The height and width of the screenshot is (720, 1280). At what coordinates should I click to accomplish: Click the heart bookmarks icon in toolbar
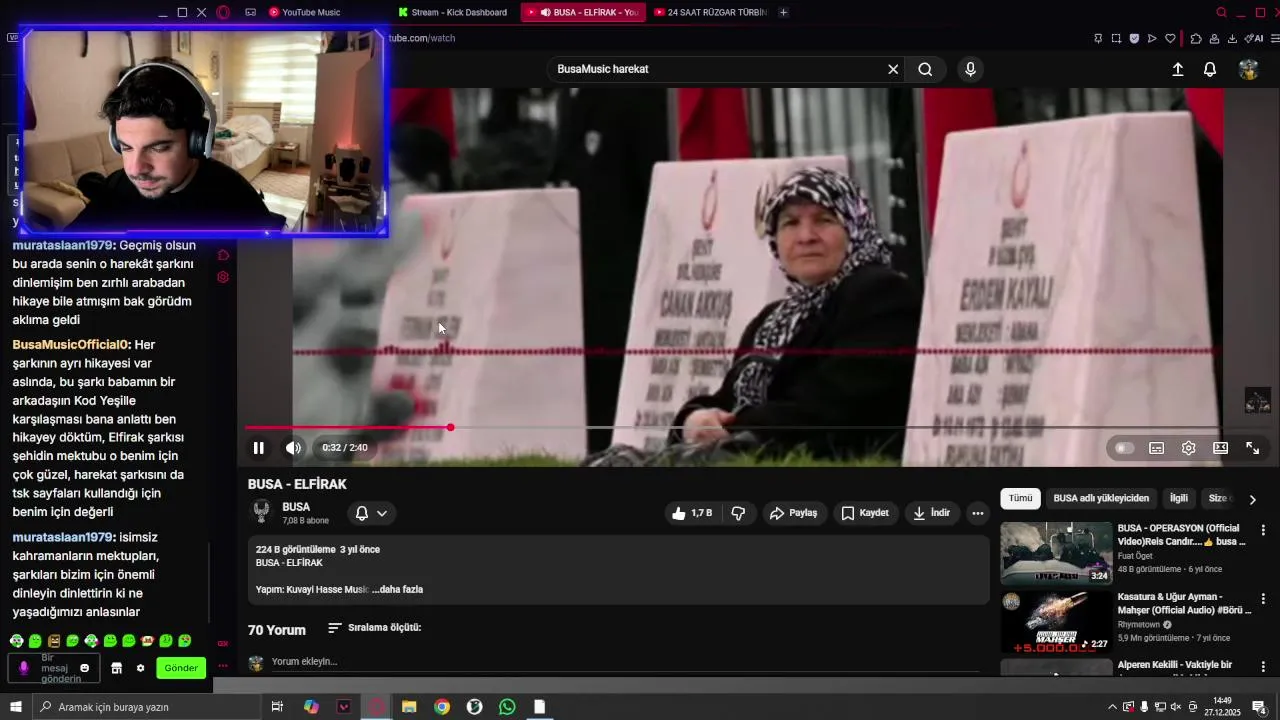(x=1170, y=38)
